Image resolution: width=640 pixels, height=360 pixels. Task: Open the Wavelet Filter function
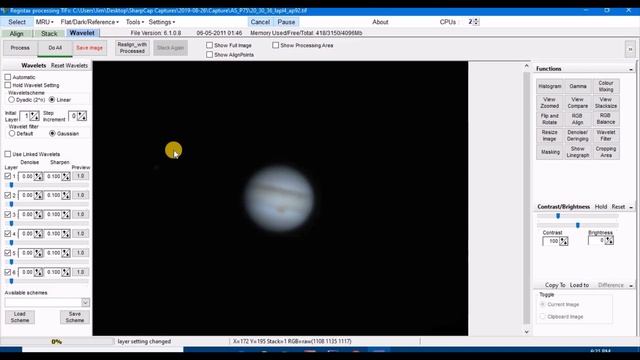[x=606, y=136]
